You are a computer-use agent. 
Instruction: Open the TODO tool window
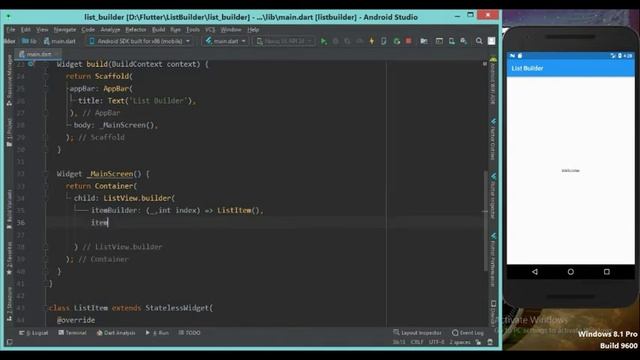point(189,333)
